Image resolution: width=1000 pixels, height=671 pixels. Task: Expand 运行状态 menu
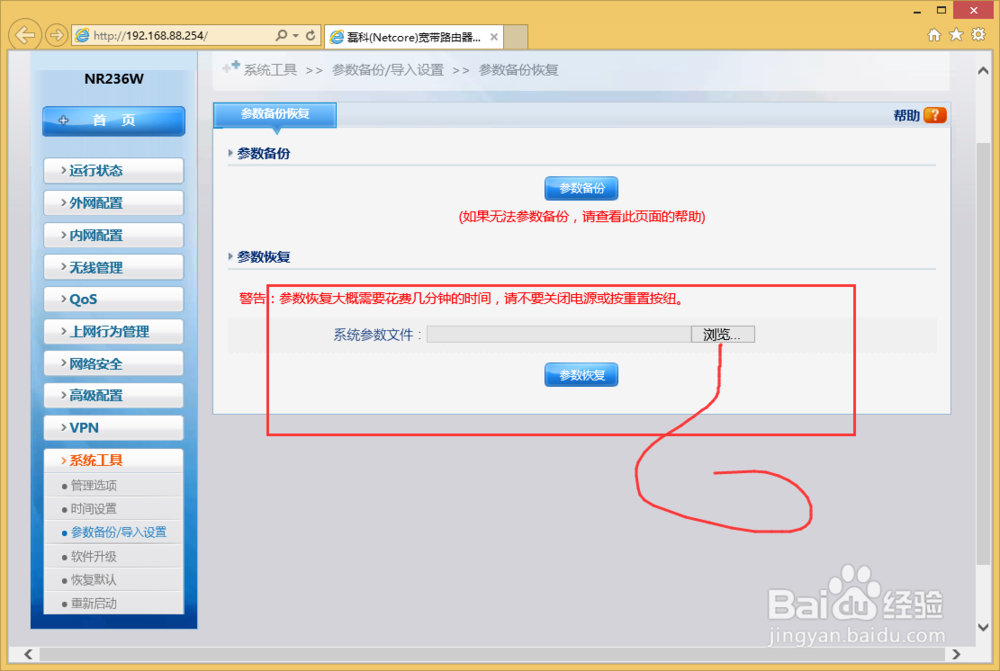114,170
